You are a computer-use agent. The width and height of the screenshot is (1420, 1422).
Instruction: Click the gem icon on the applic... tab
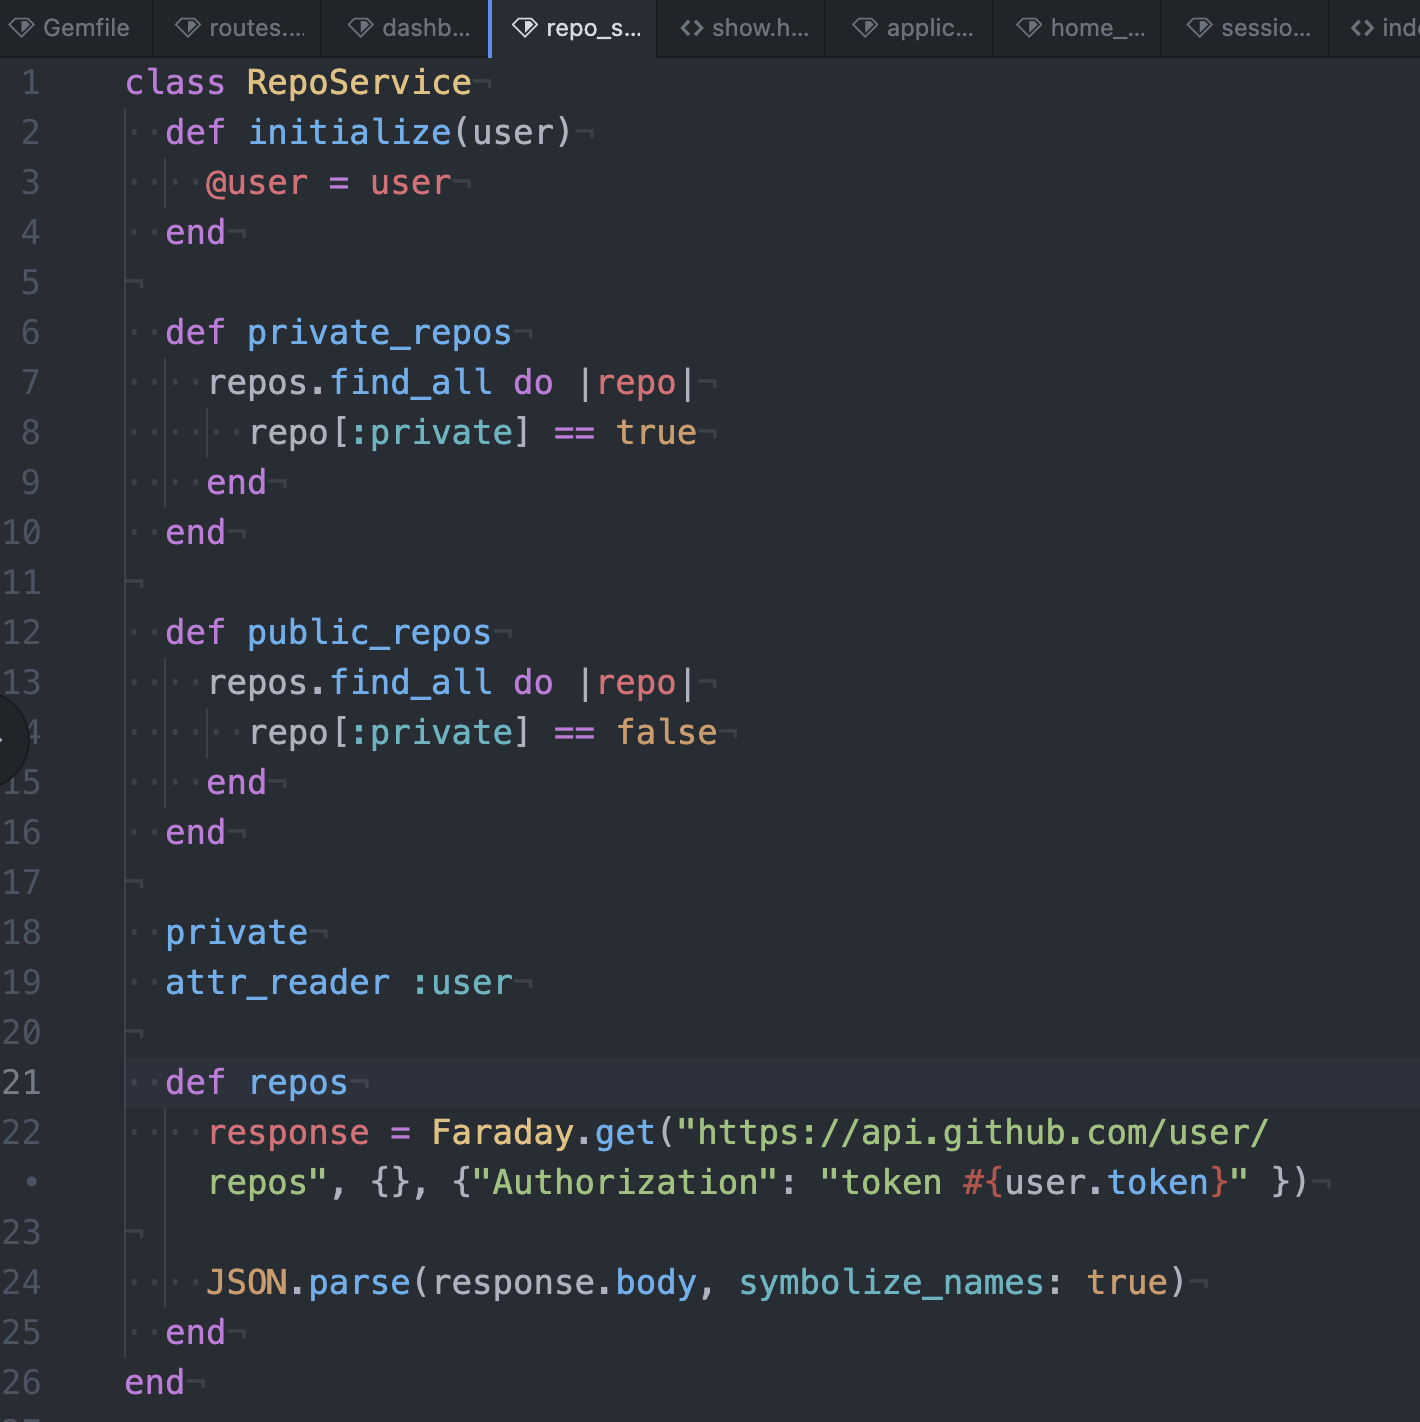pos(864,28)
